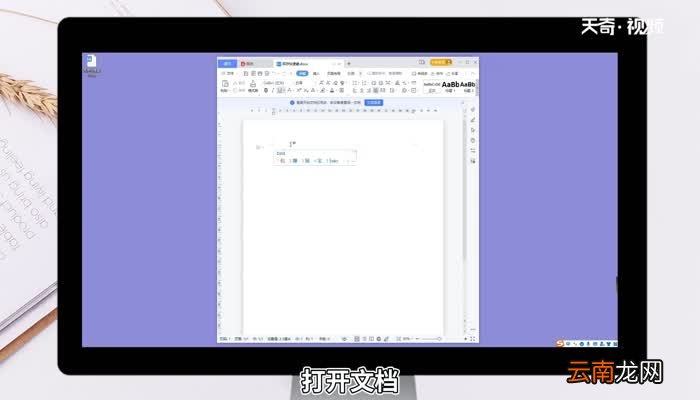Click the Save icon in quick access toolbar
The image size is (700, 400).
pos(246,73)
